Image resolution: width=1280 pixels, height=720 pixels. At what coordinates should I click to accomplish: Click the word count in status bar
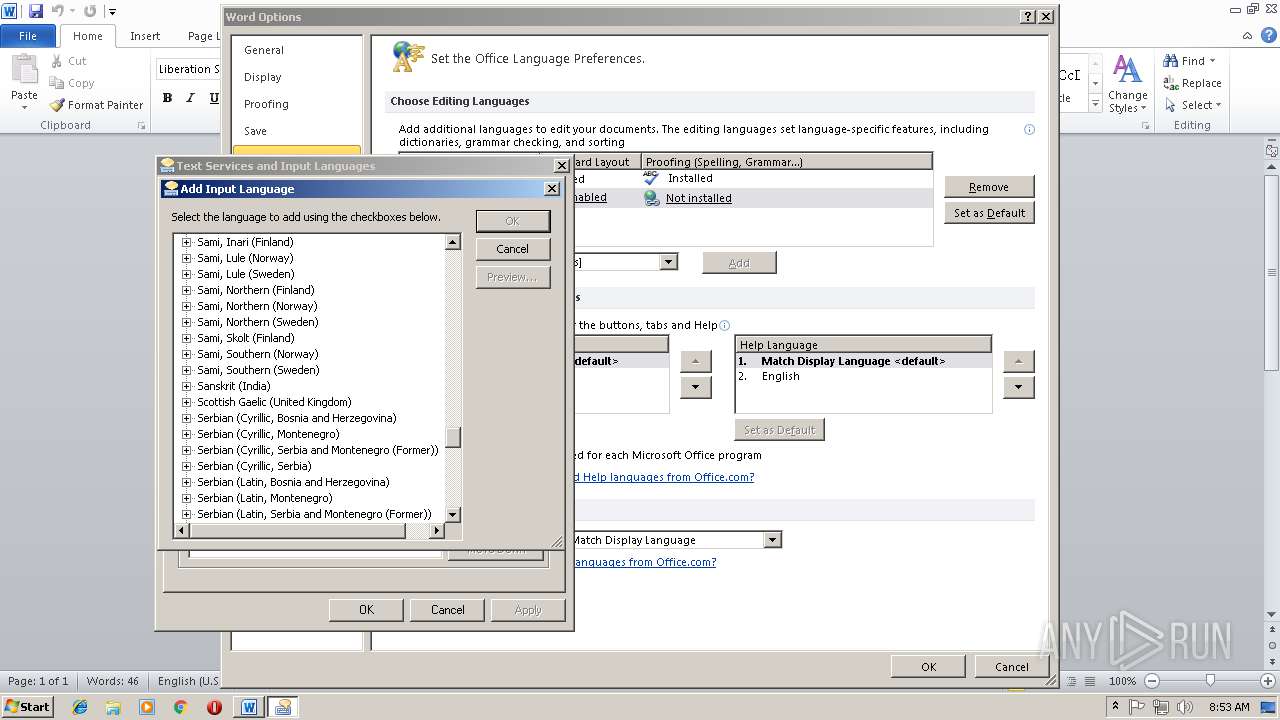click(112, 681)
